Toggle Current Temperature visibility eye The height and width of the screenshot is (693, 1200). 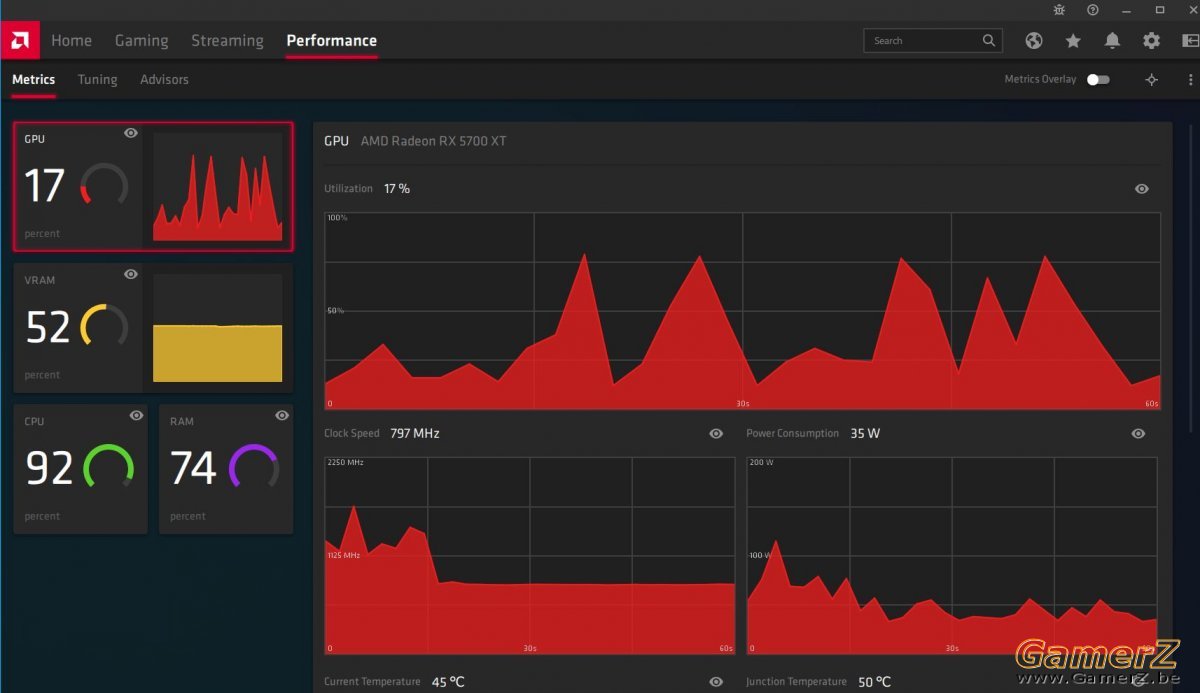point(716,681)
